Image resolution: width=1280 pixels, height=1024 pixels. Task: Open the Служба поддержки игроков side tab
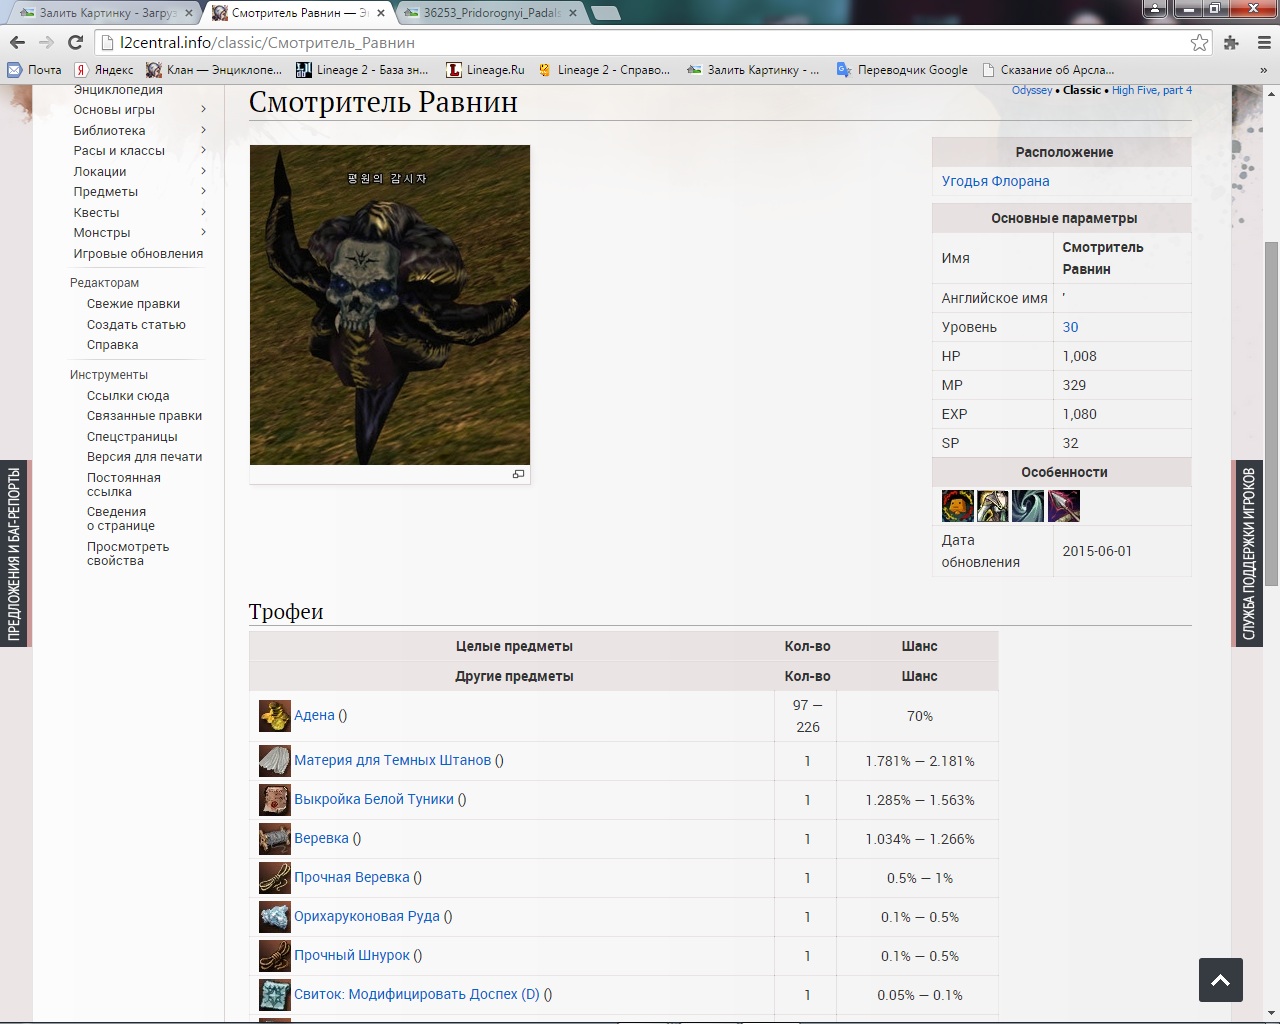point(1249,553)
